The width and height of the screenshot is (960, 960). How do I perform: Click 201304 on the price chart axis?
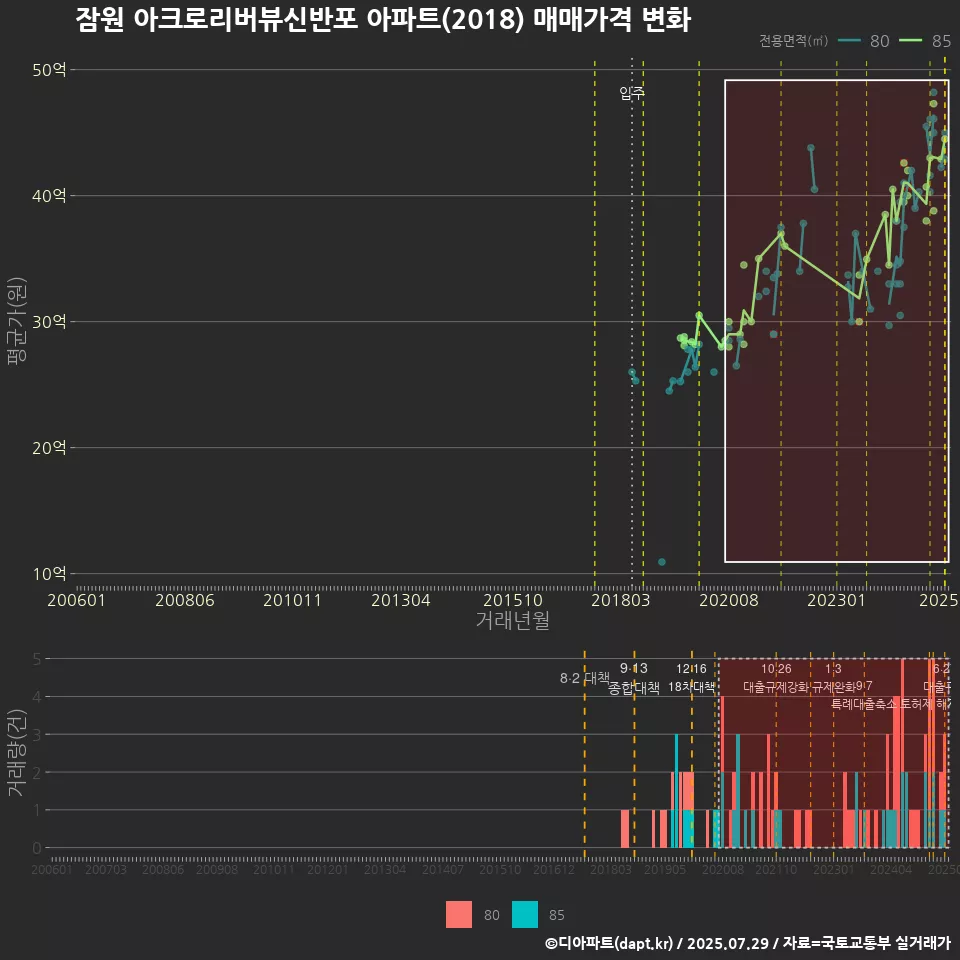pyautogui.click(x=400, y=600)
